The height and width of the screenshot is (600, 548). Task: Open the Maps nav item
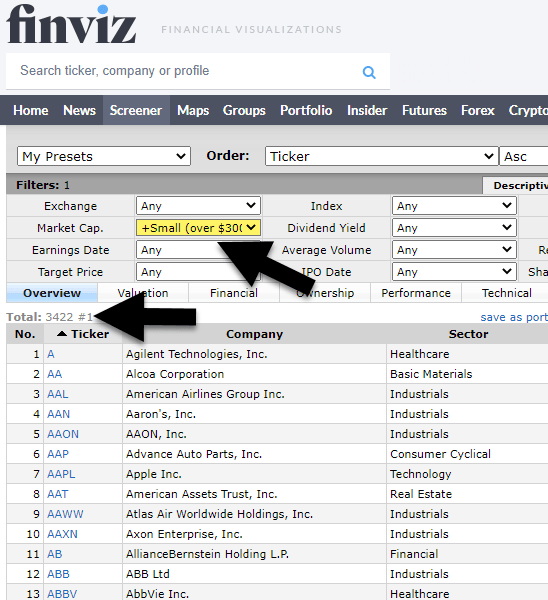point(193,110)
